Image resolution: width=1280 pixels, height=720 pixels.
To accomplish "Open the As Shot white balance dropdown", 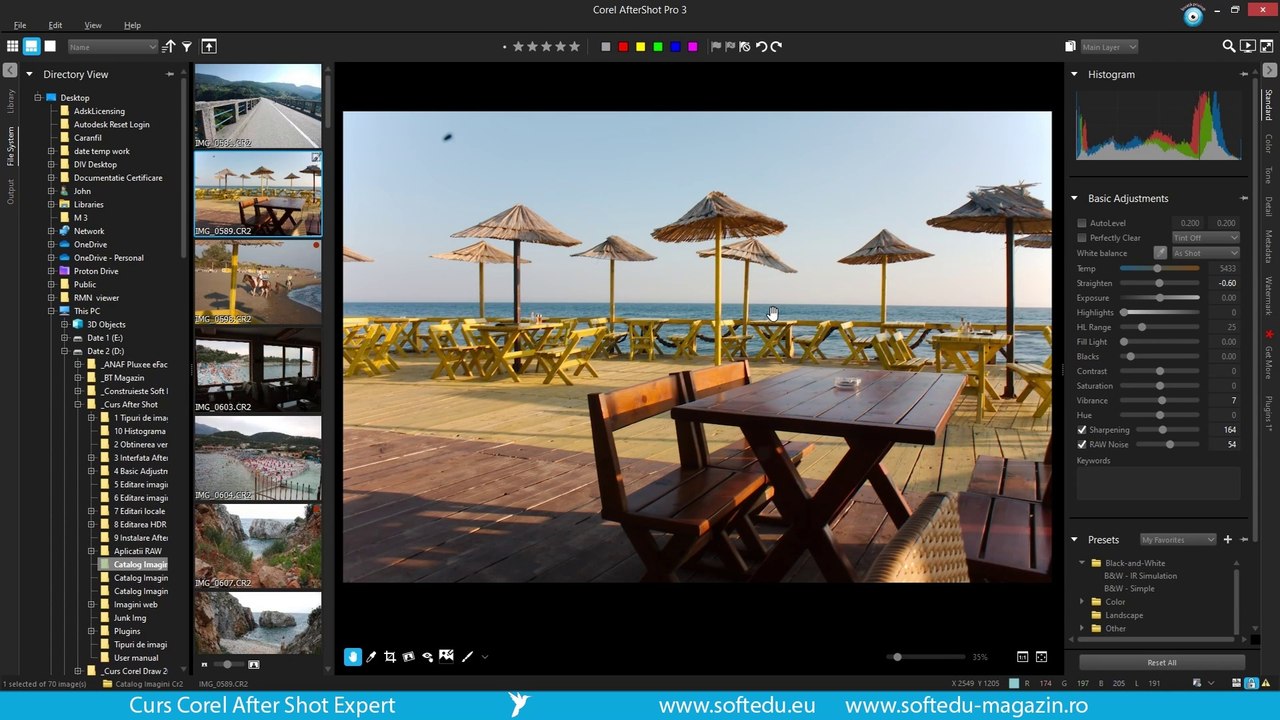I will [1205, 253].
